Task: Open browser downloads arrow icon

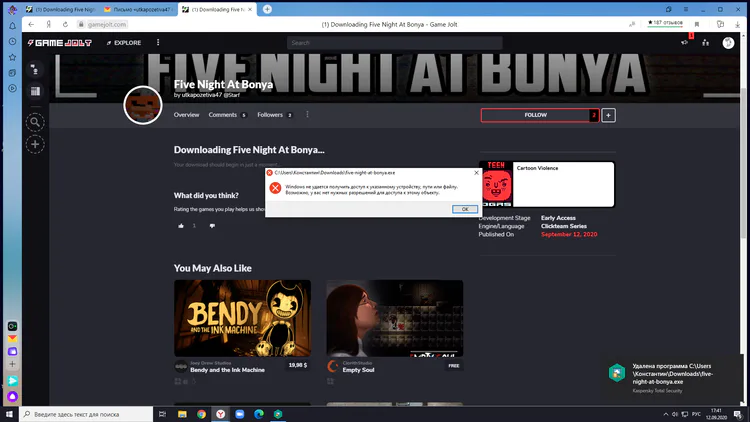Action: coord(738,24)
